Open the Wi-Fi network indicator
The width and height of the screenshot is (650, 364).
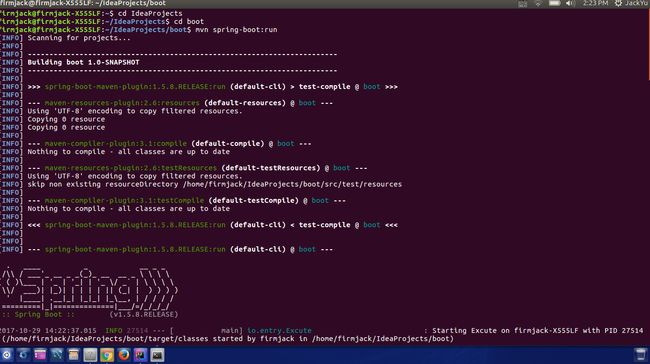tap(538, 4)
